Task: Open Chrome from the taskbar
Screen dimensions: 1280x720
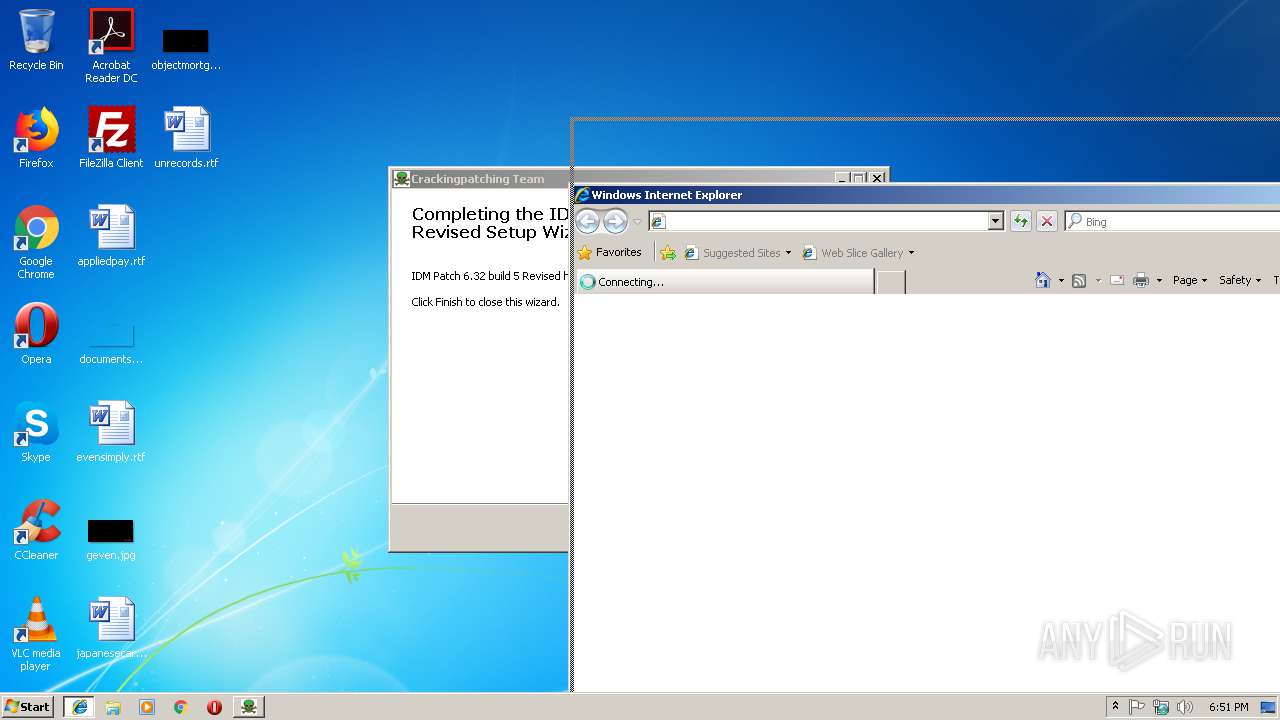Action: tap(180, 707)
